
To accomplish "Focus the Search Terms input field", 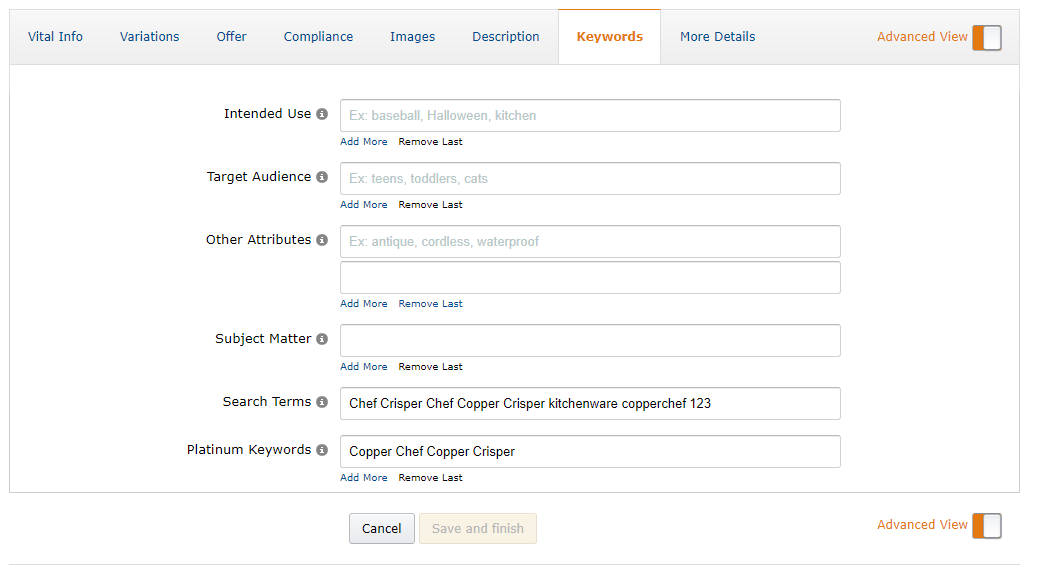I will pyautogui.click(x=590, y=404).
